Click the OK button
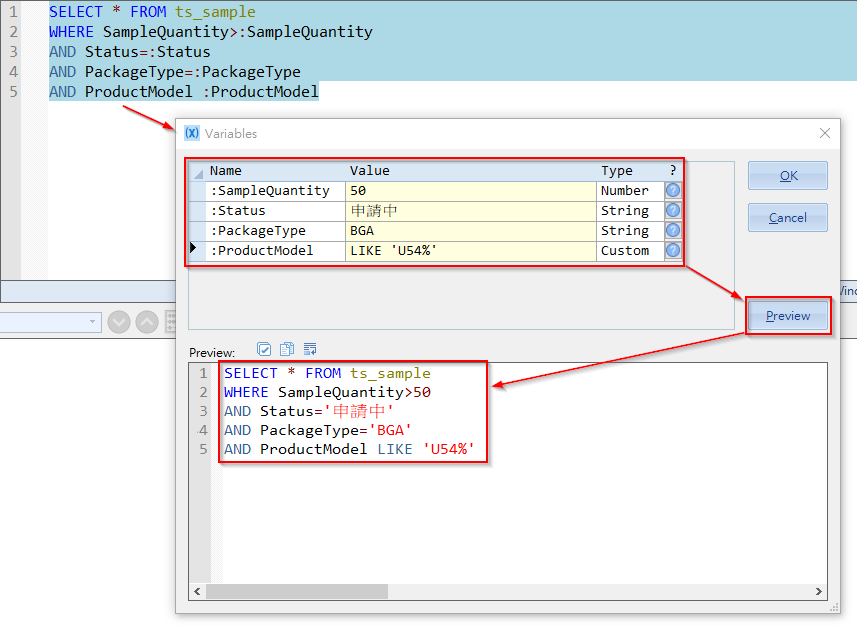857x629 pixels. point(788,175)
